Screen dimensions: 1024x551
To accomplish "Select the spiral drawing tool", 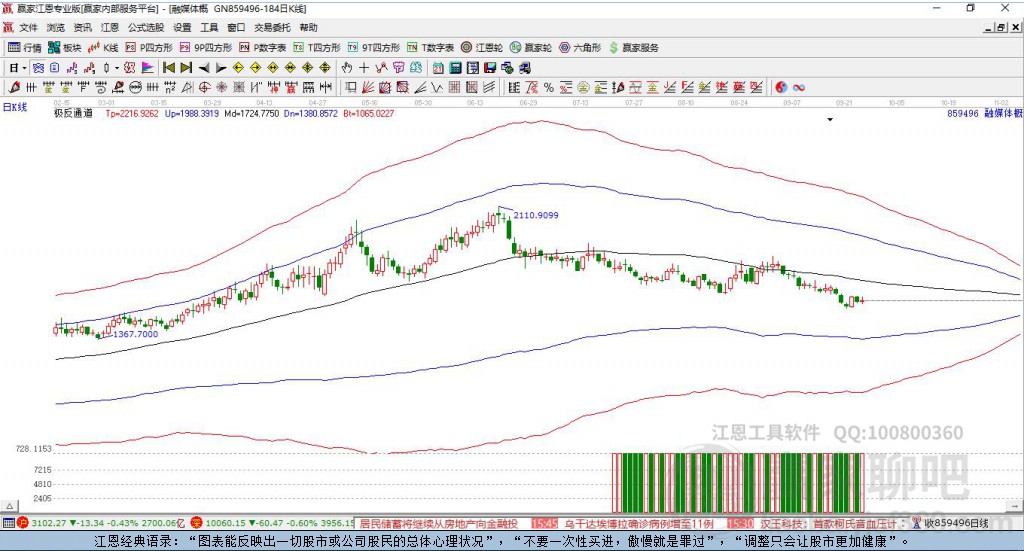I will [100, 87].
